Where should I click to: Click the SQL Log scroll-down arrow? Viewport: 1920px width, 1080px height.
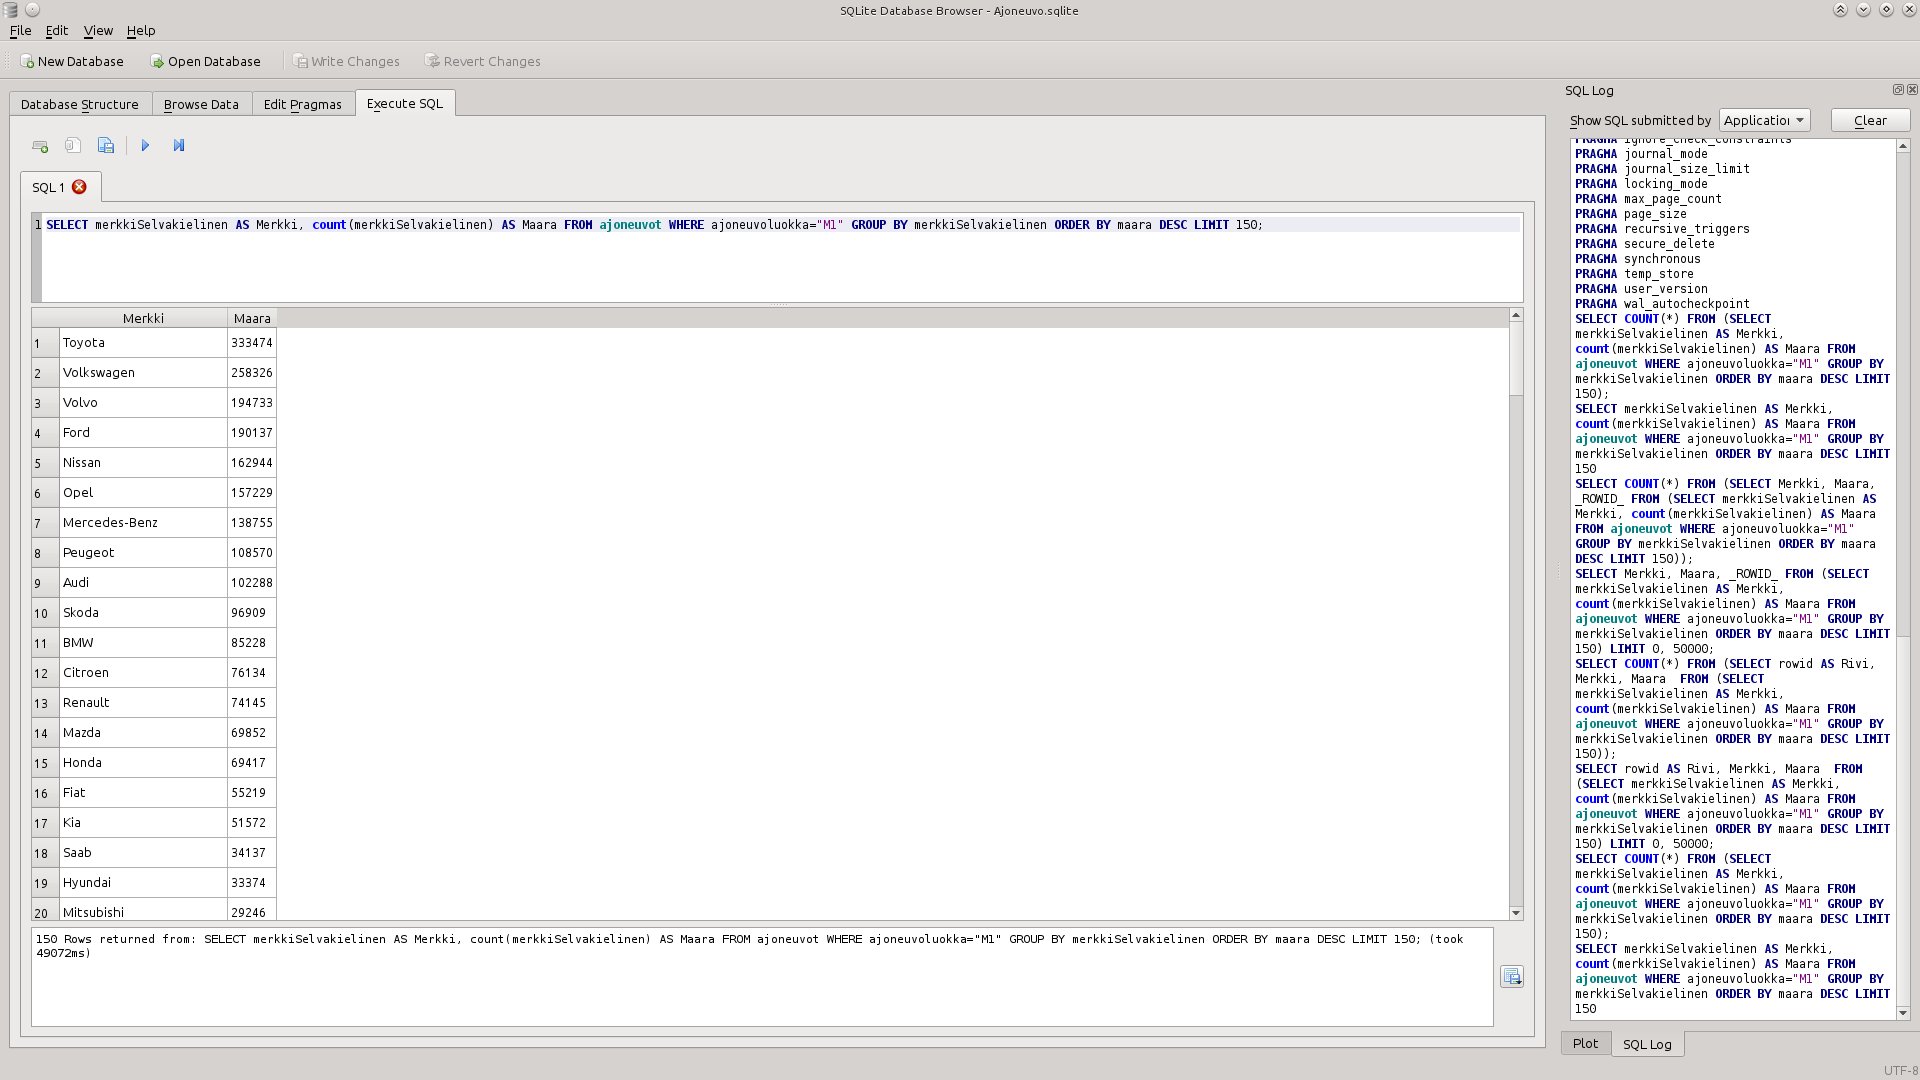coord(1903,1013)
